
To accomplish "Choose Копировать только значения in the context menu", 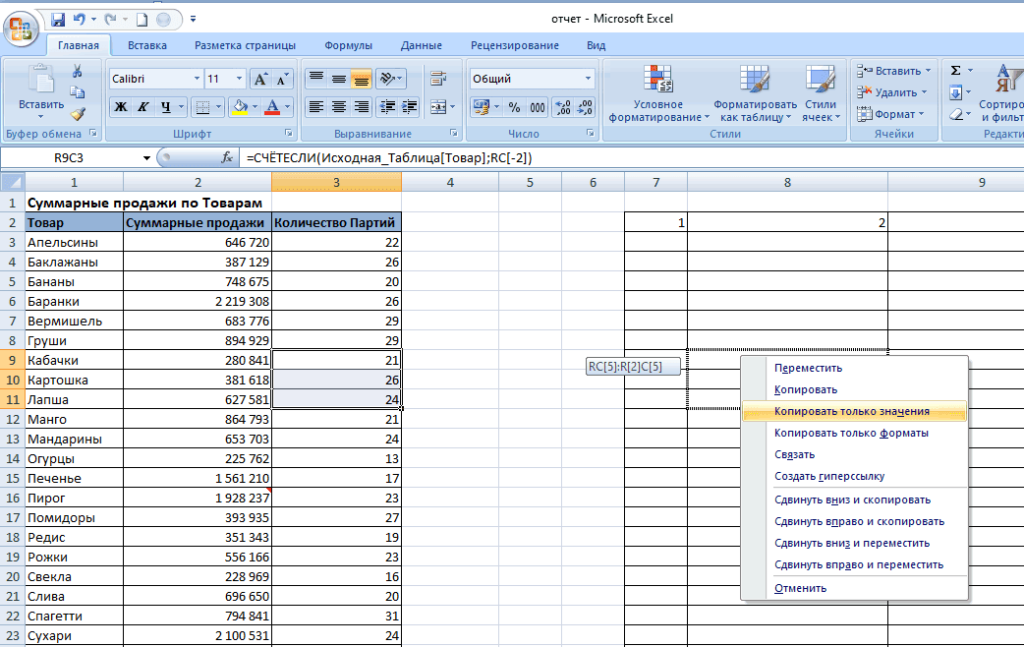I will click(854, 411).
